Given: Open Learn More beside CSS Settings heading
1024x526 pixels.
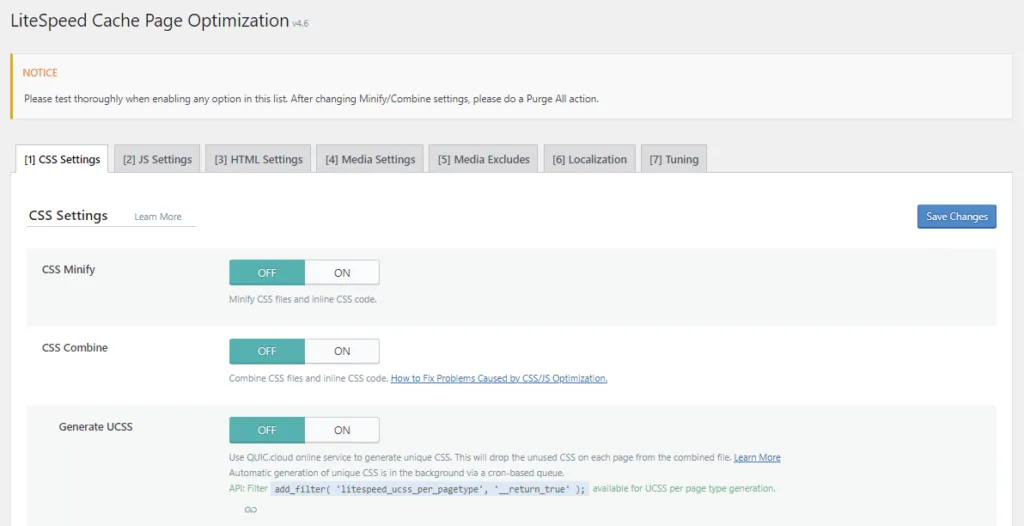Looking at the screenshot, I should coord(158,217).
